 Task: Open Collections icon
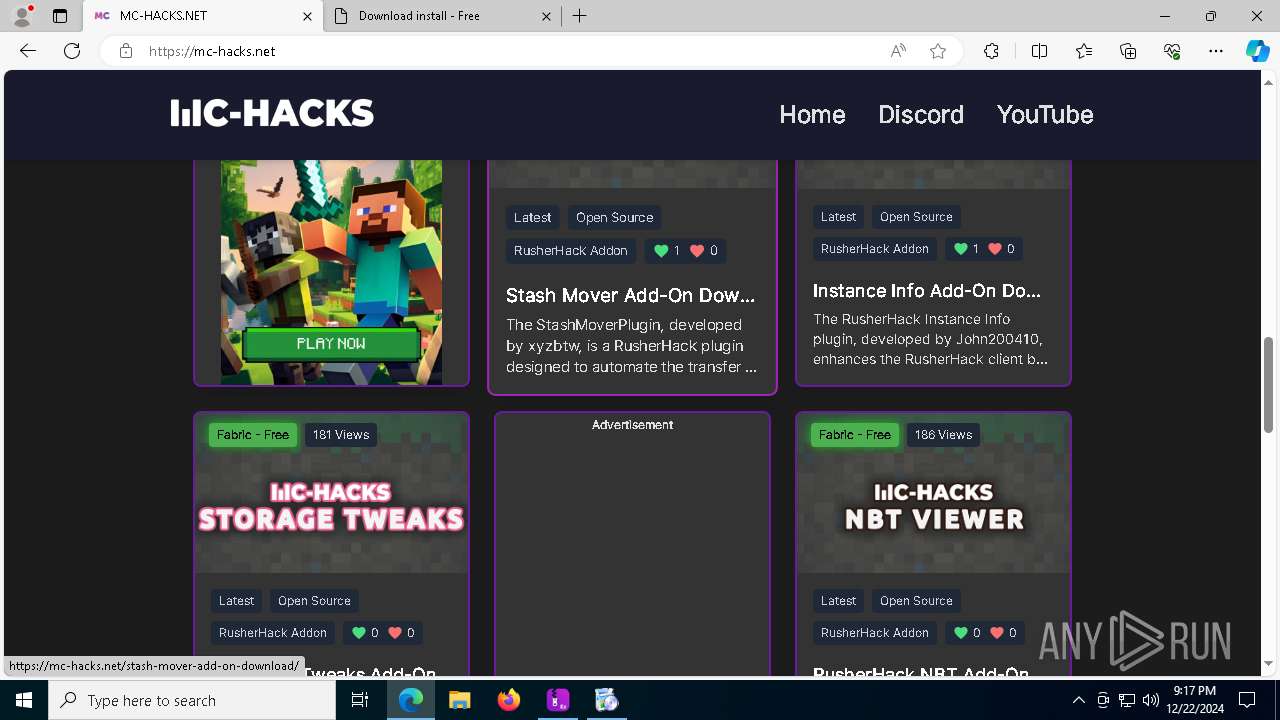[x=1128, y=51]
